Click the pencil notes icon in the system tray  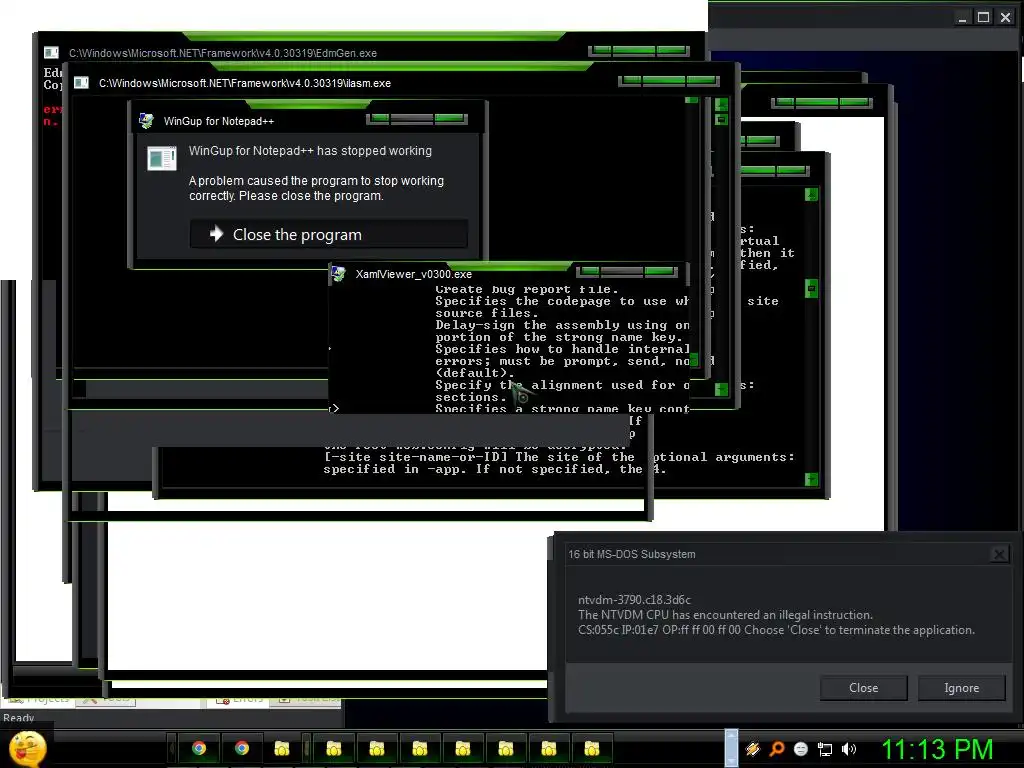click(752, 749)
